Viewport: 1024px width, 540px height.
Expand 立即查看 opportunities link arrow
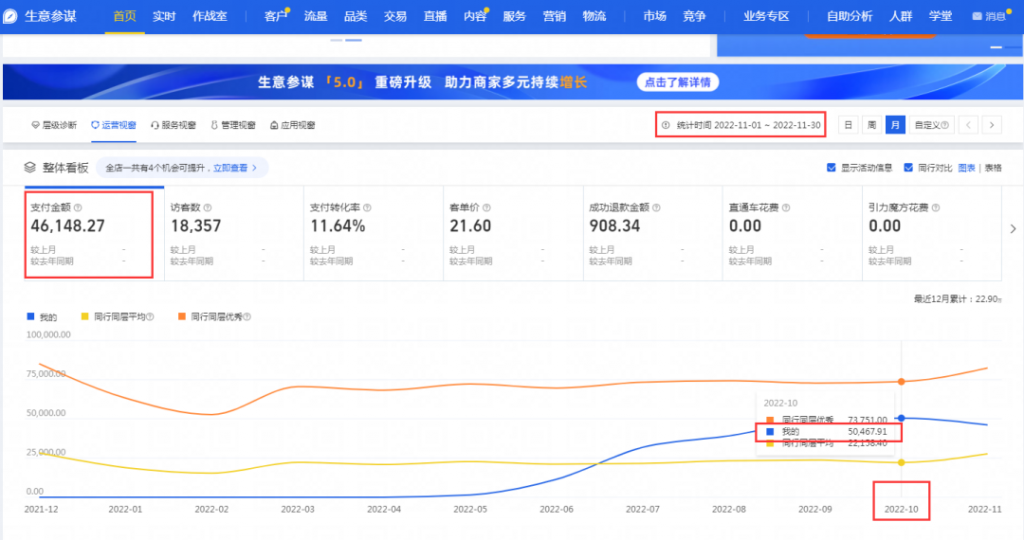(x=255, y=168)
